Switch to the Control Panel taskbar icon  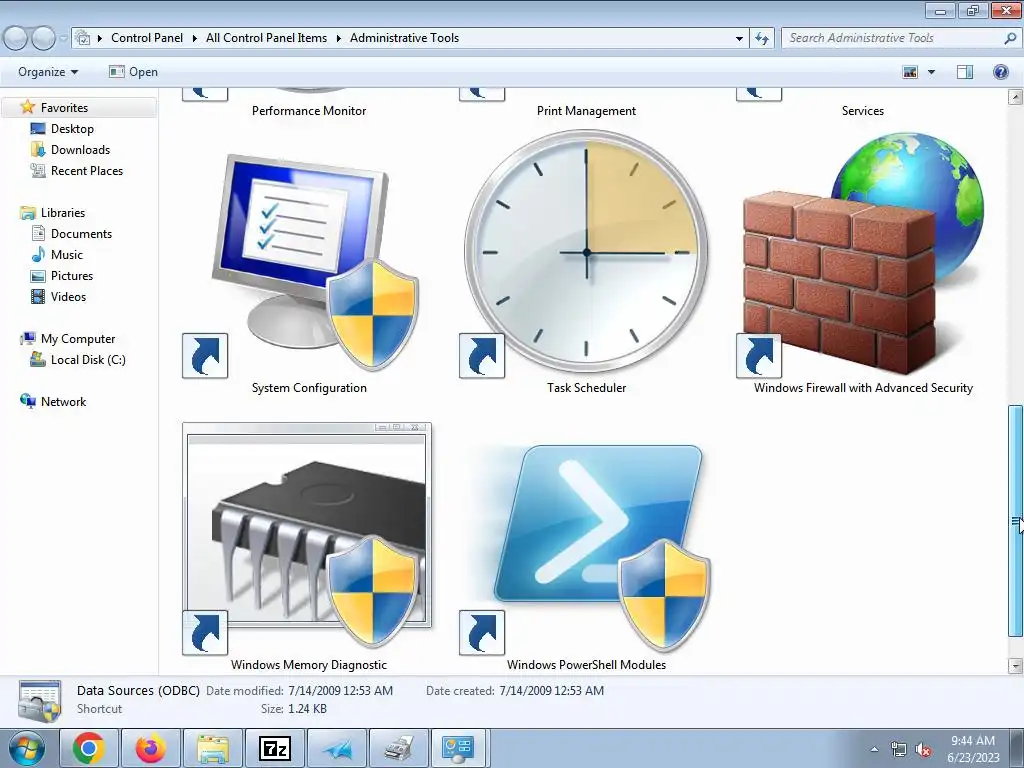(x=458, y=748)
